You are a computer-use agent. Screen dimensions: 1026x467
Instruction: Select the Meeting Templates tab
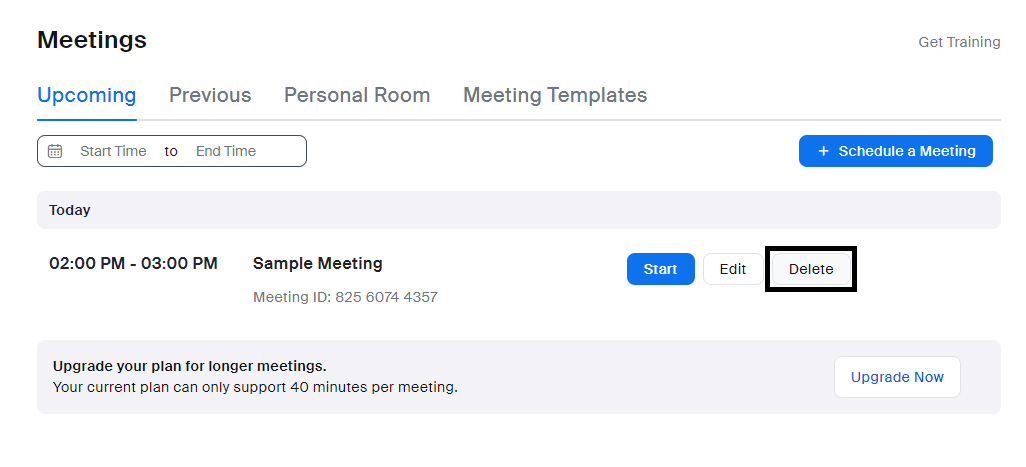coord(555,95)
